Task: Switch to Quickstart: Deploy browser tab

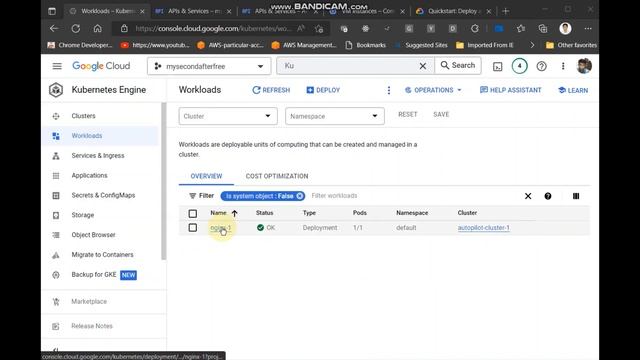Action: (x=453, y=11)
